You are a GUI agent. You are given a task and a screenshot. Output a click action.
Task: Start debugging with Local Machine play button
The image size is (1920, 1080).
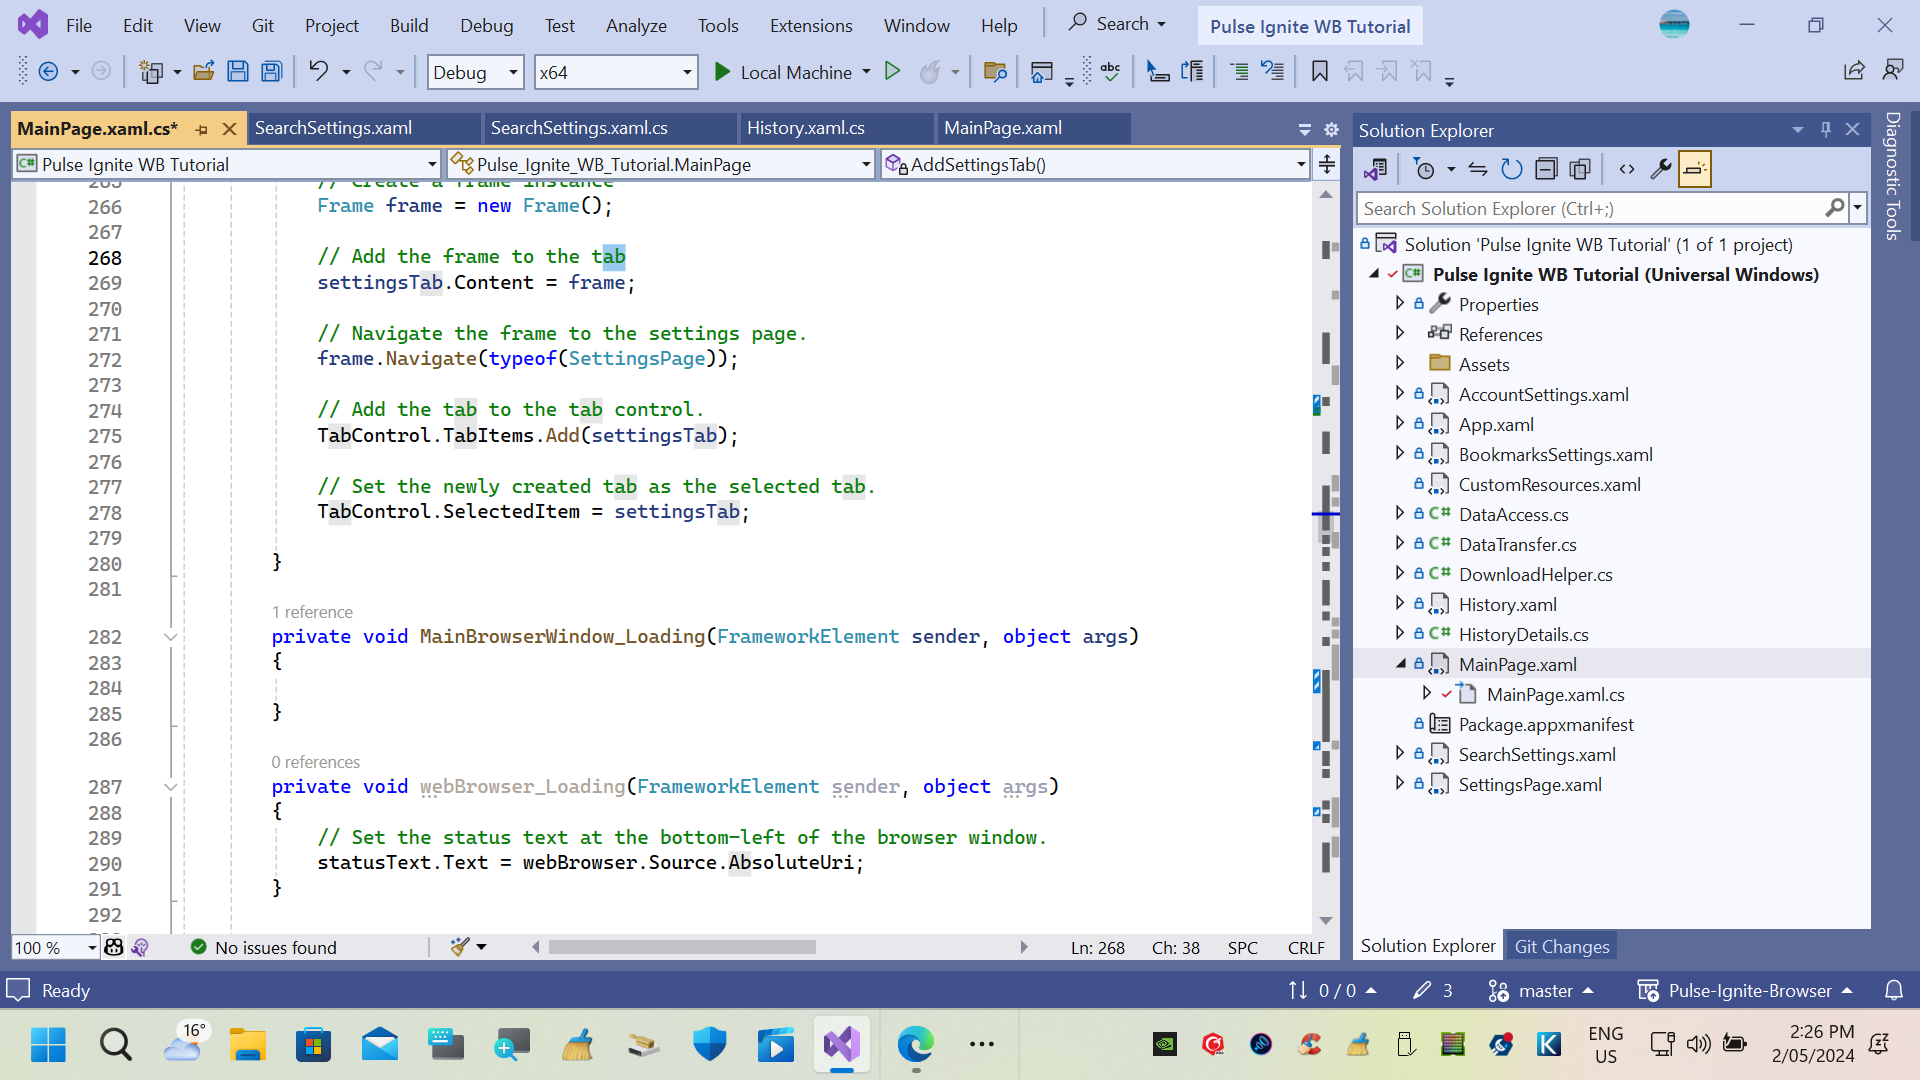click(x=722, y=72)
